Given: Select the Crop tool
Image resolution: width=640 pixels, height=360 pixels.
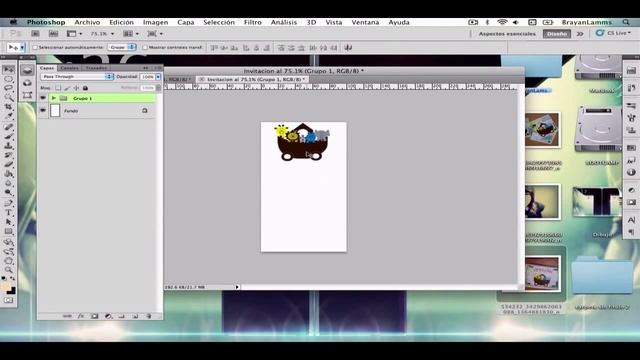Looking at the screenshot, I should (x=8, y=107).
